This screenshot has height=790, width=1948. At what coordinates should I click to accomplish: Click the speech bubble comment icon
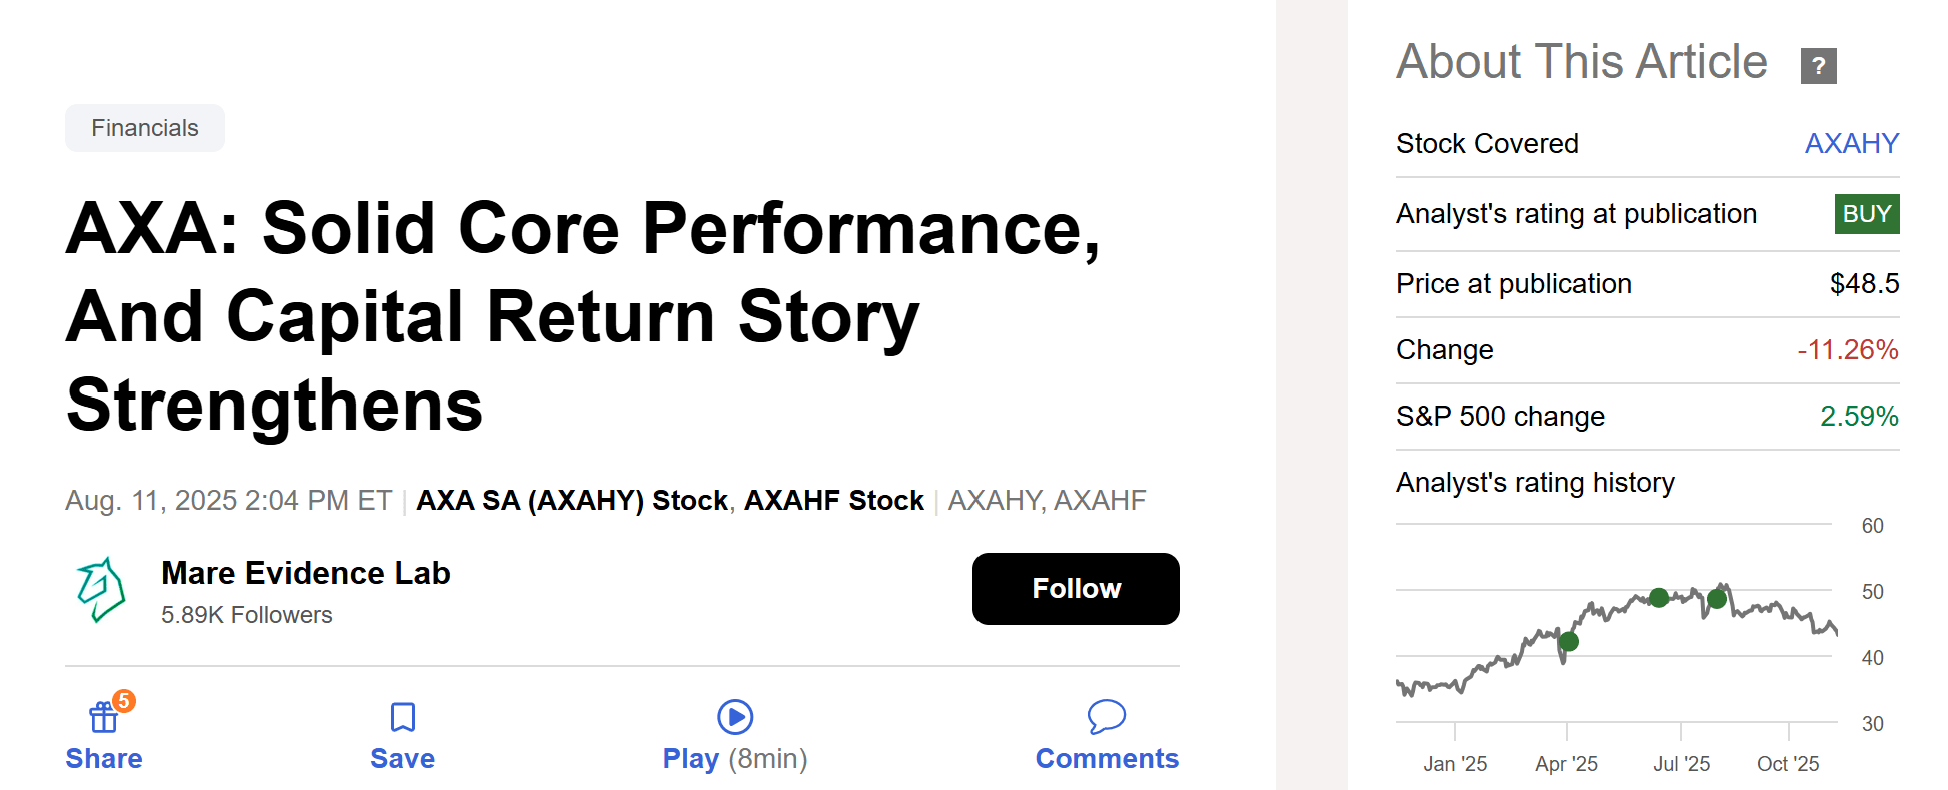[1106, 716]
